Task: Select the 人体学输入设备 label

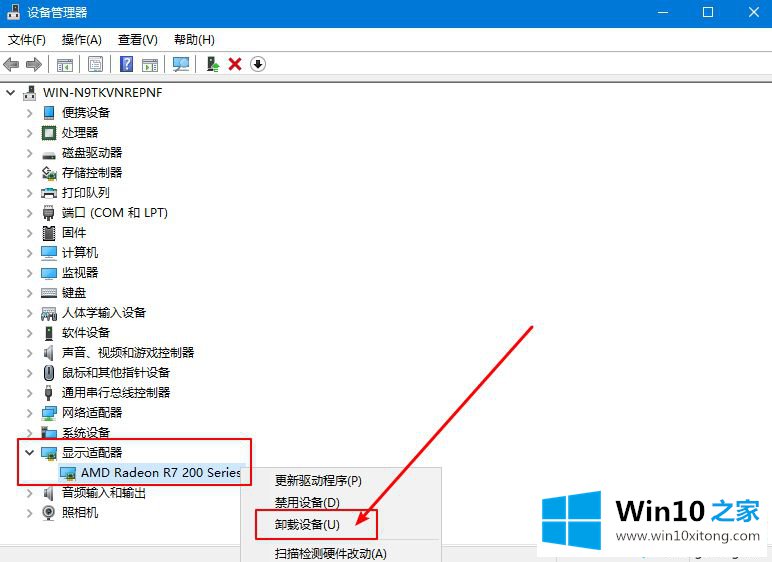Action: click(104, 313)
